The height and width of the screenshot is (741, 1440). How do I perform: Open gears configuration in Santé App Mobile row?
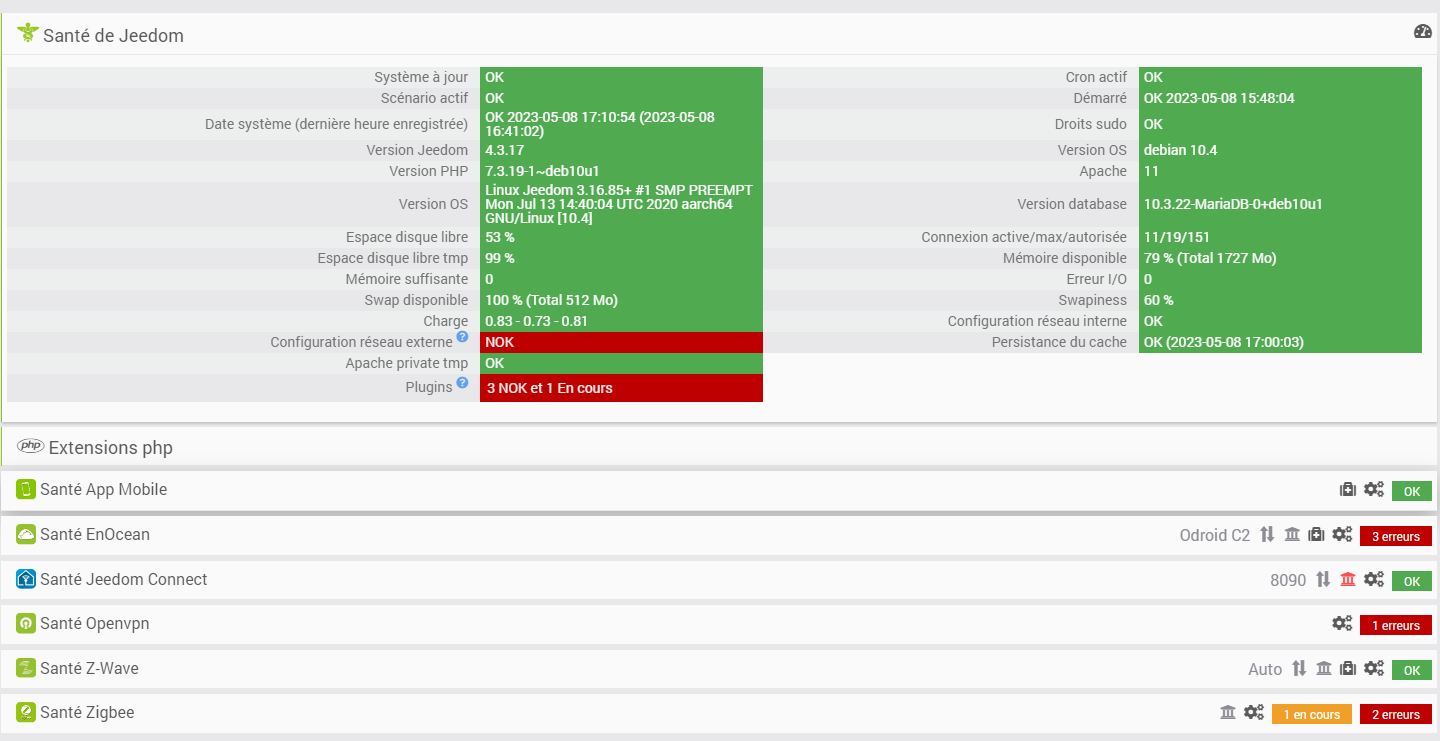tap(1374, 490)
